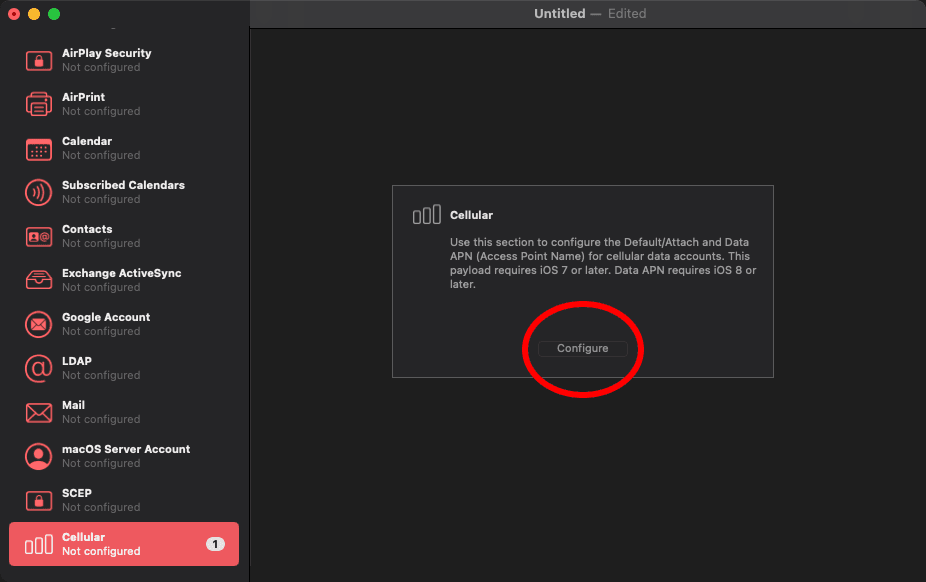Open the Exchange ActiveSync payload row
This screenshot has width=926, height=582.
click(120, 280)
